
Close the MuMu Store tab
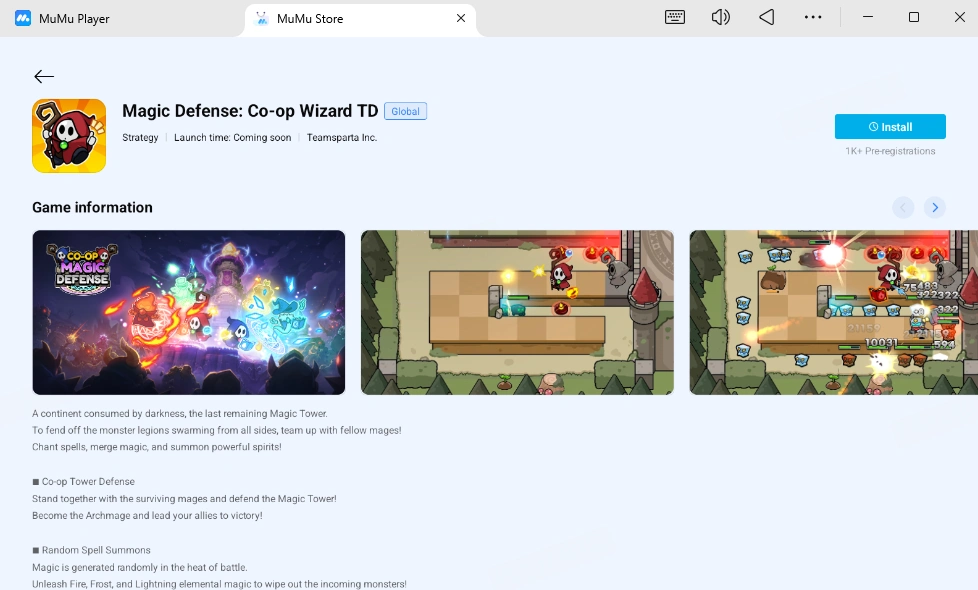pos(461,18)
